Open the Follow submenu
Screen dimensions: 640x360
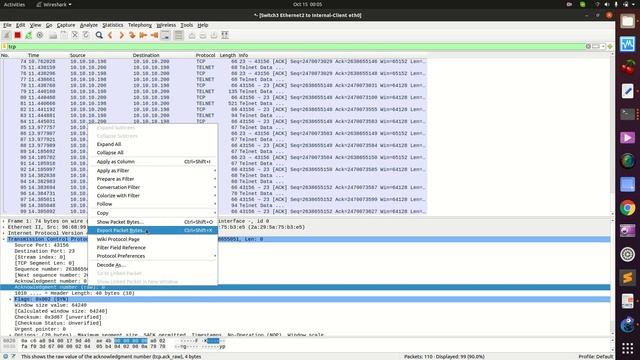point(153,204)
